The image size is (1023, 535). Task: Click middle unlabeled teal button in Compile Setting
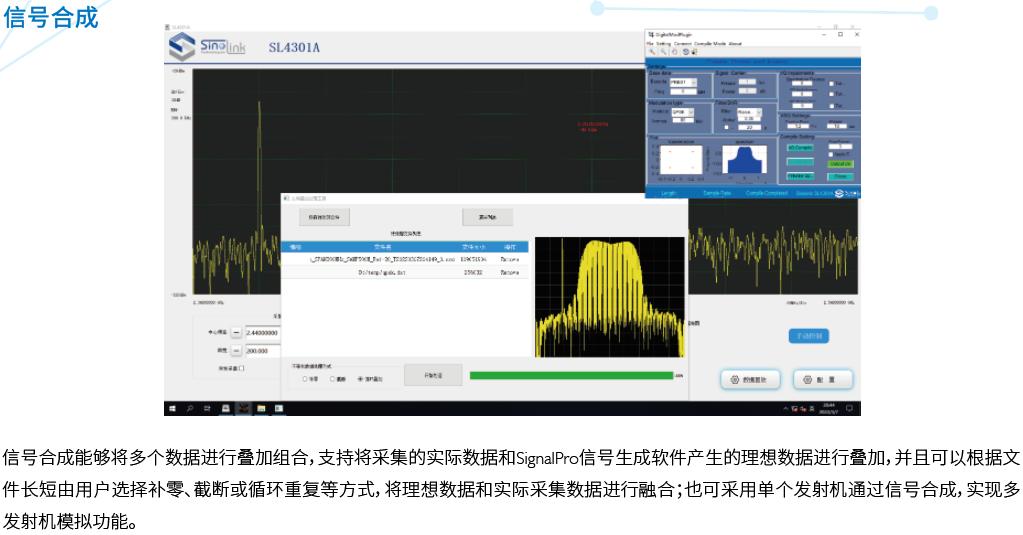pyautogui.click(x=800, y=162)
